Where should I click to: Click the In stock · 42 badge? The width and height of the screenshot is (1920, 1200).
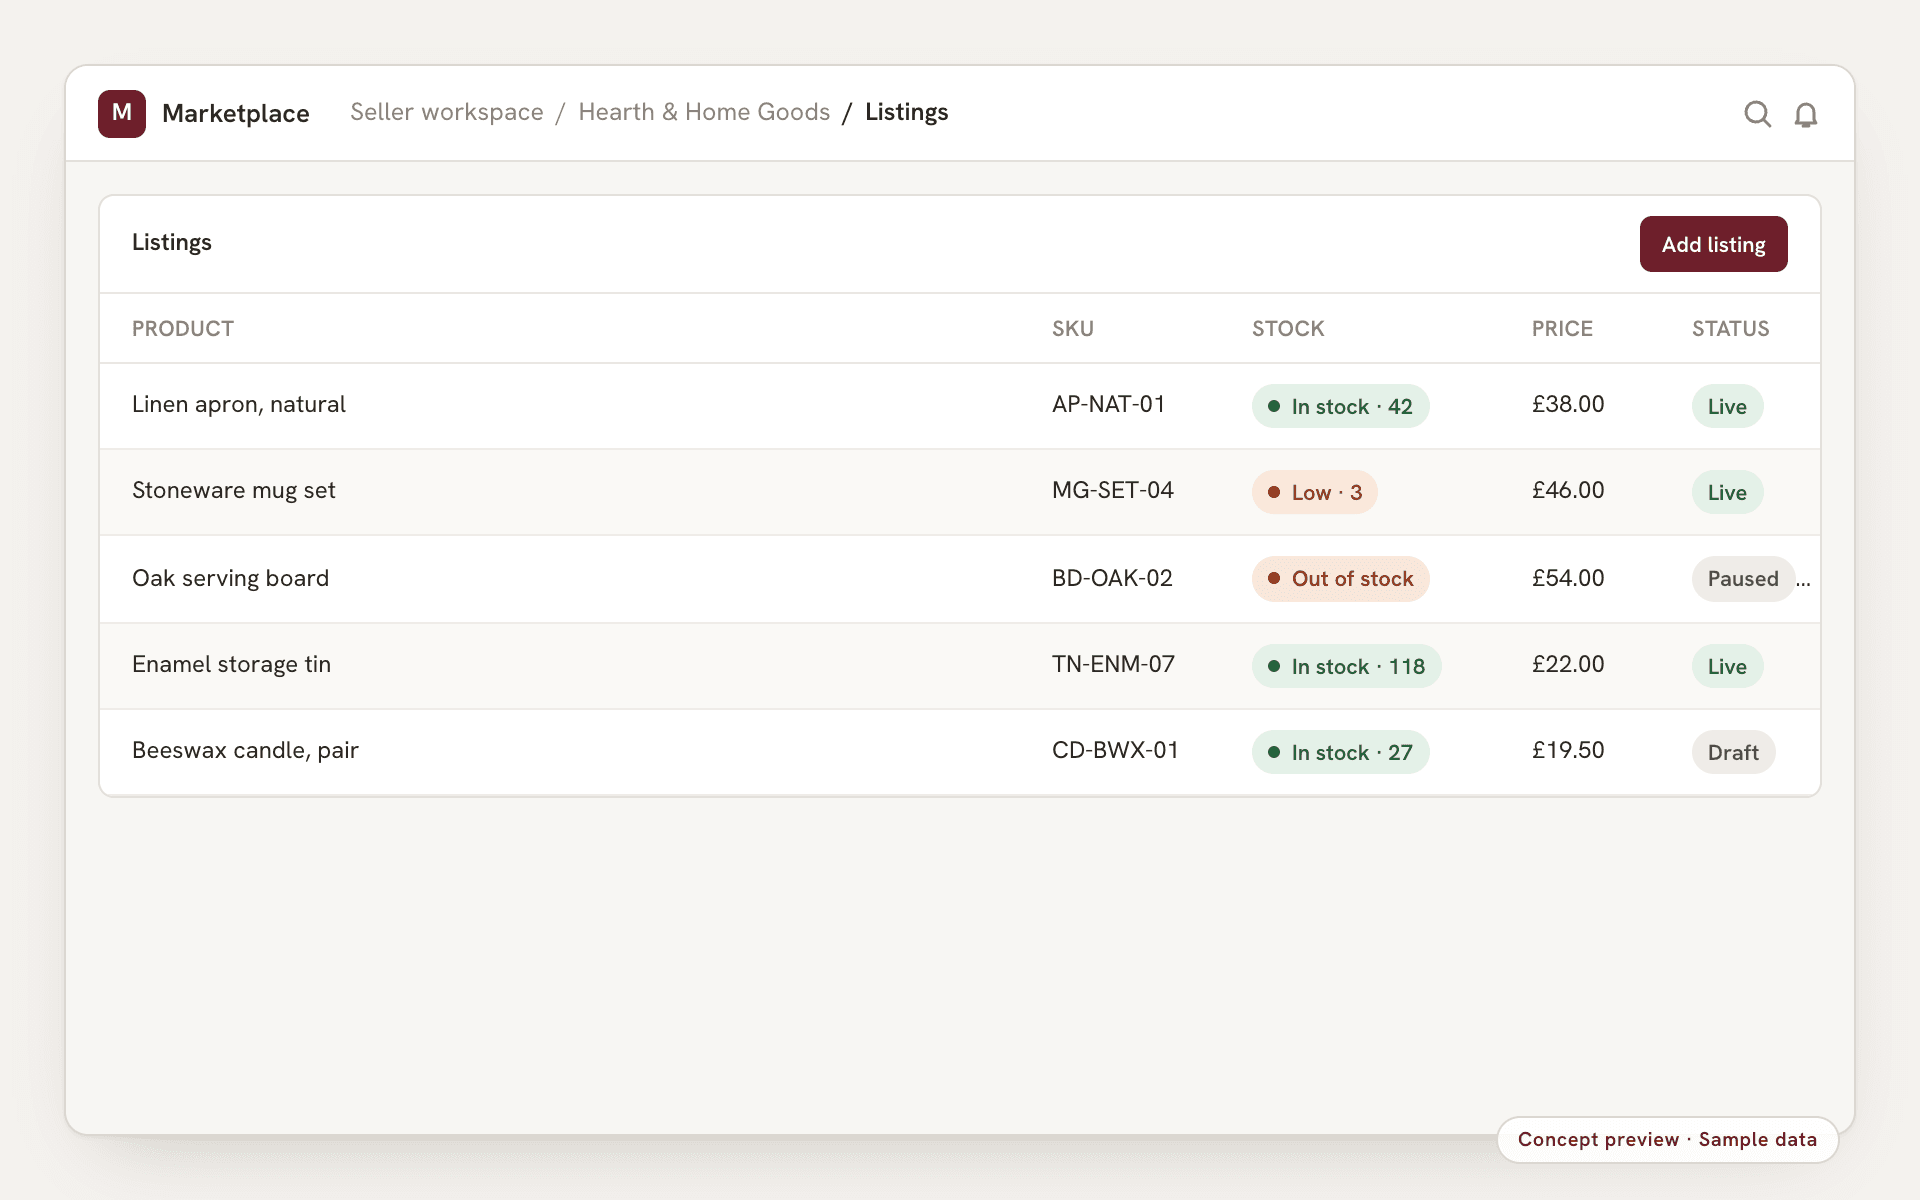click(1340, 406)
